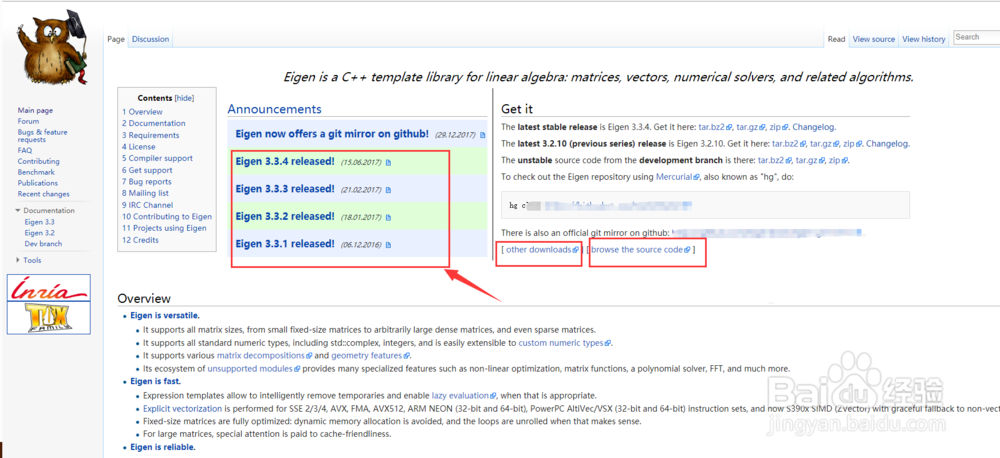Open the Mercurial link
This screenshot has height=458, width=1000.
677,177
